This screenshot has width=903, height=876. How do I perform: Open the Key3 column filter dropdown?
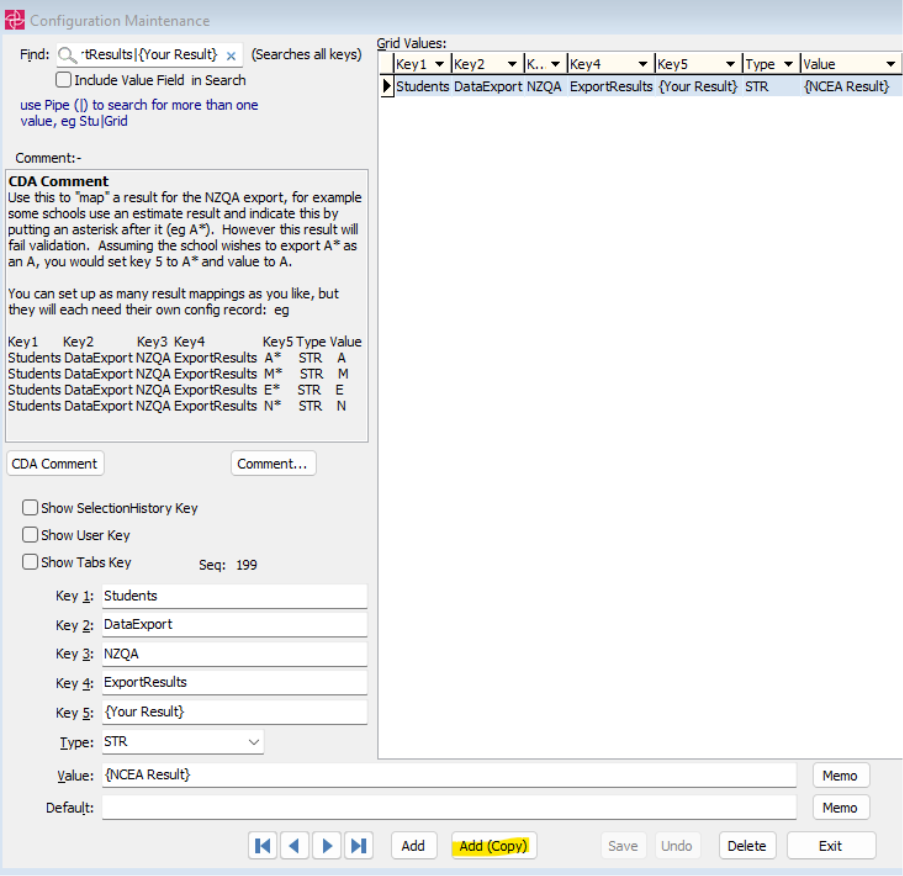click(556, 64)
